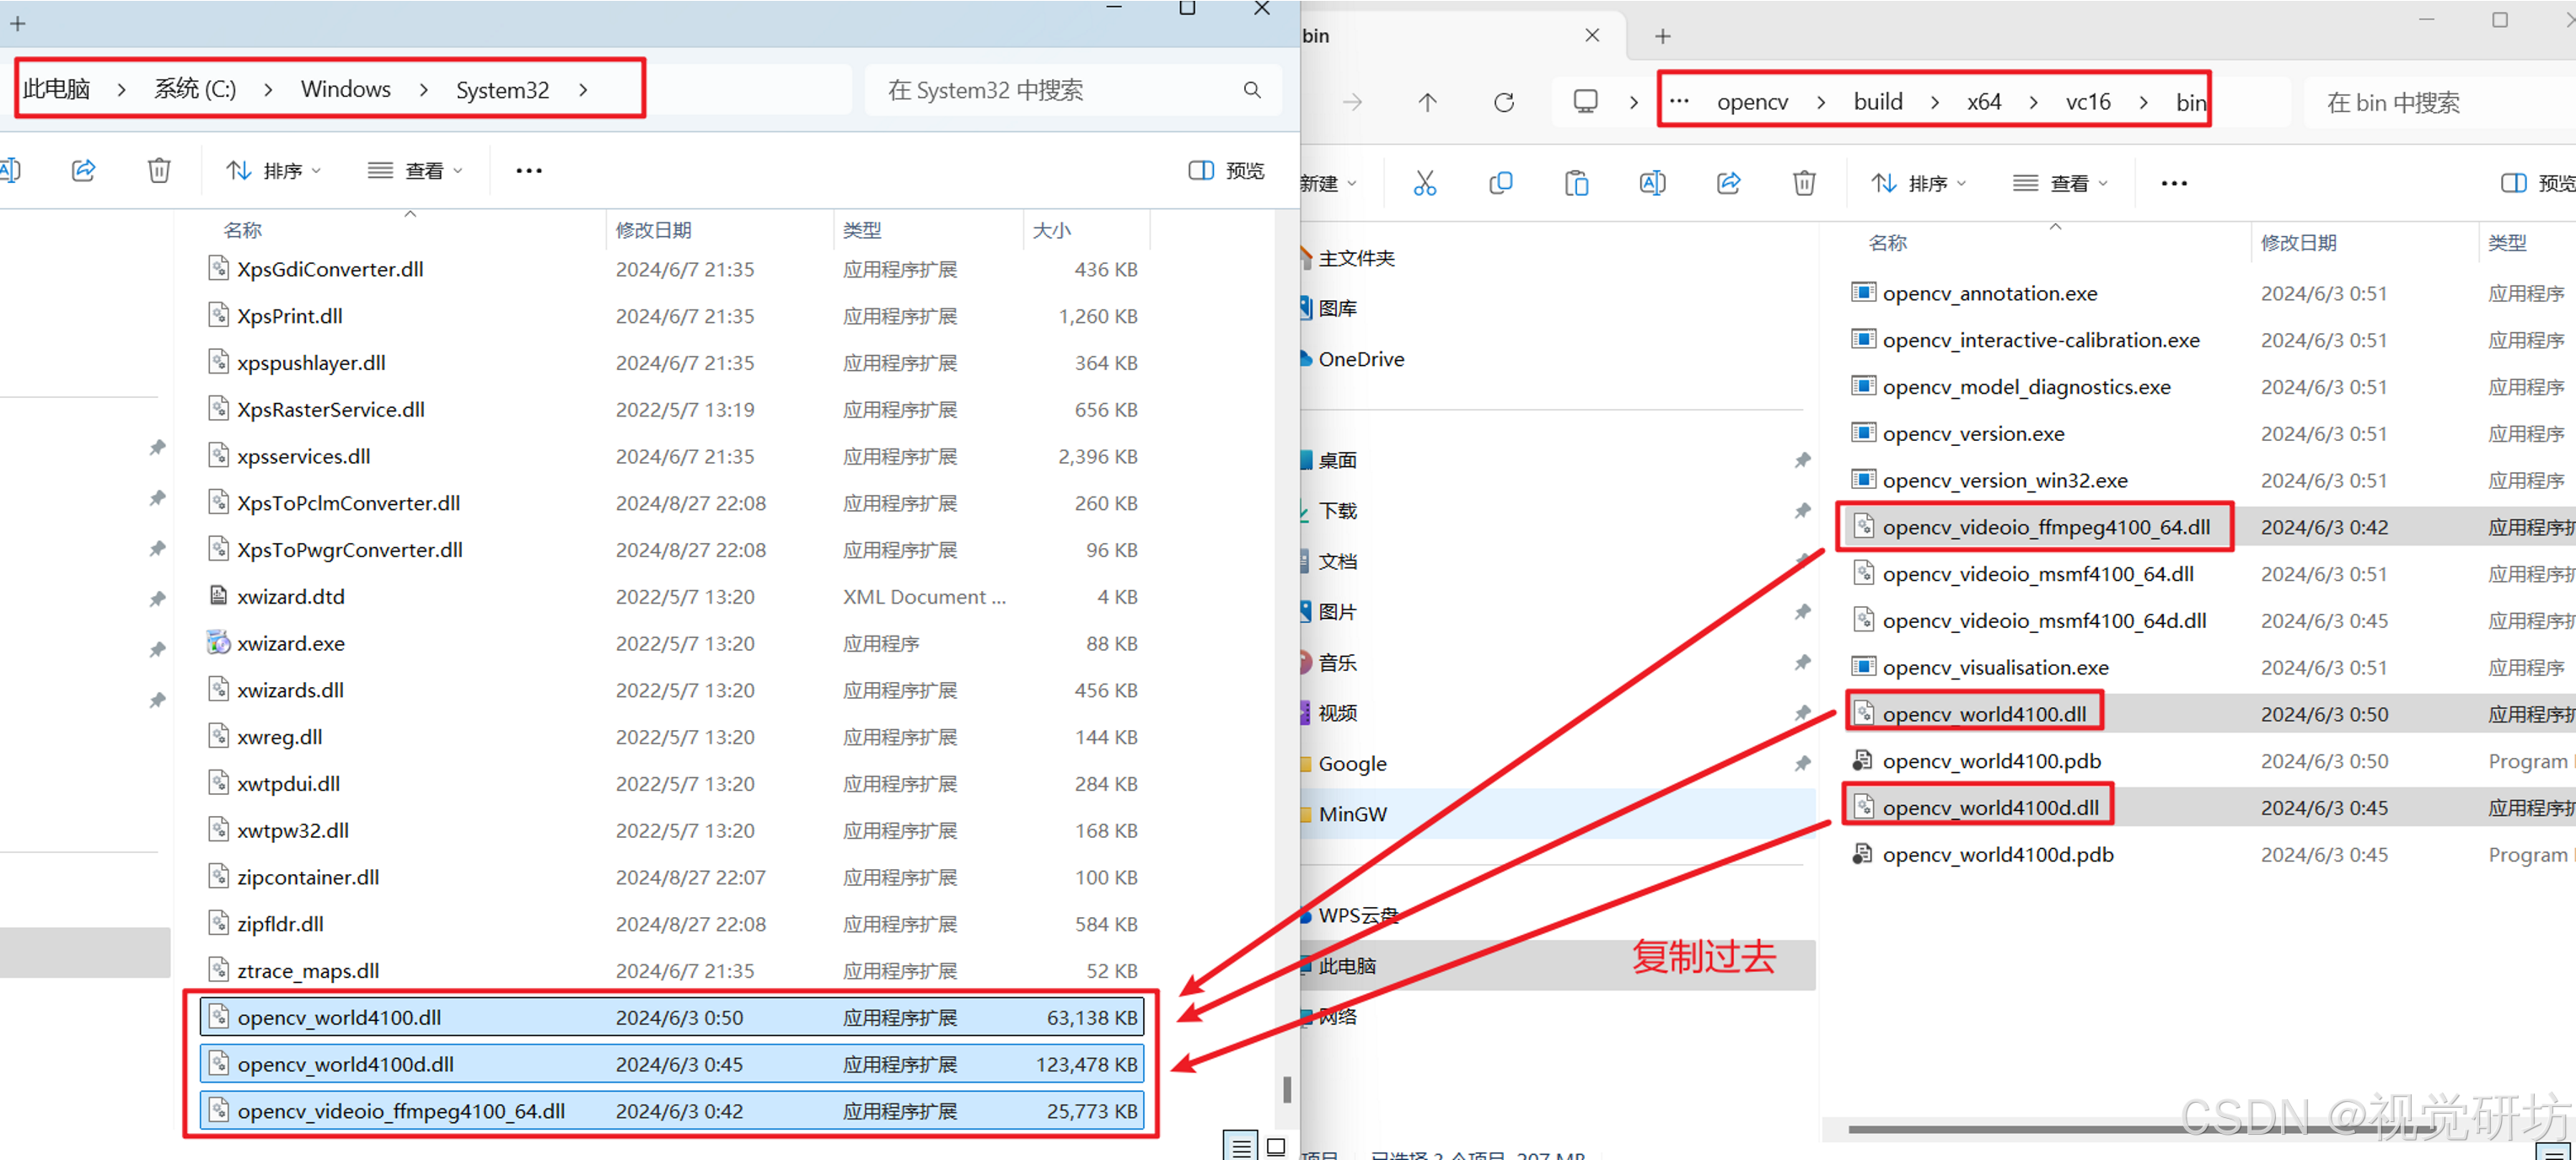The image size is (2576, 1160).
Task: Click monitor icon in bin address bar
Action: click(x=1586, y=102)
